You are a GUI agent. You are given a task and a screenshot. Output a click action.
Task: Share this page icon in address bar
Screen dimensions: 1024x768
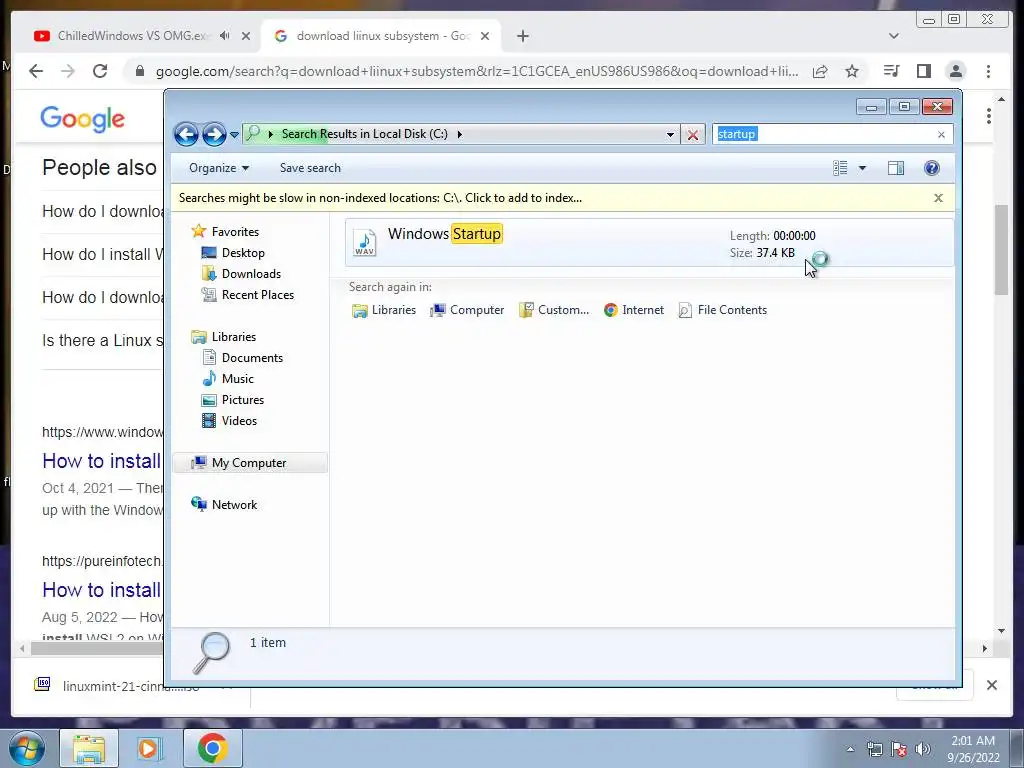pos(820,71)
